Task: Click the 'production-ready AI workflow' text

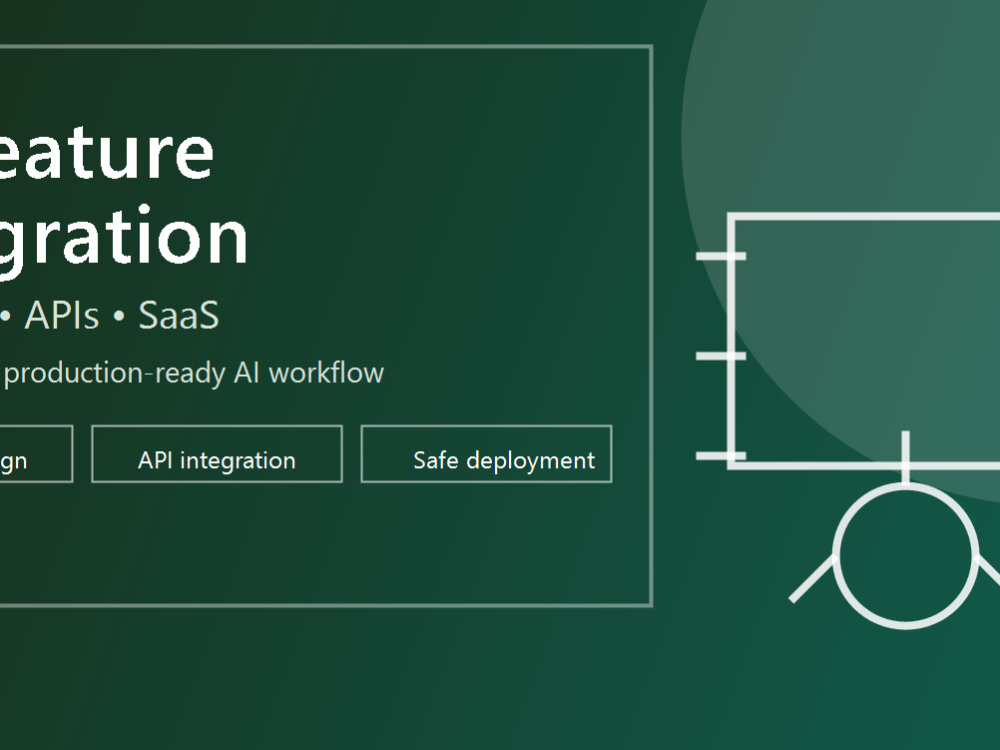Action: point(194,373)
